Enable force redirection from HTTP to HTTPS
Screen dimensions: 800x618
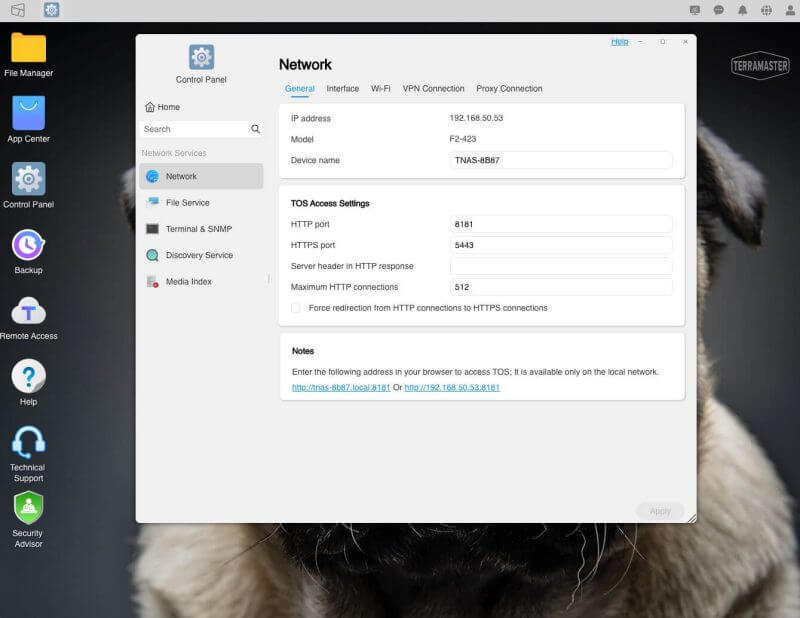[295, 308]
